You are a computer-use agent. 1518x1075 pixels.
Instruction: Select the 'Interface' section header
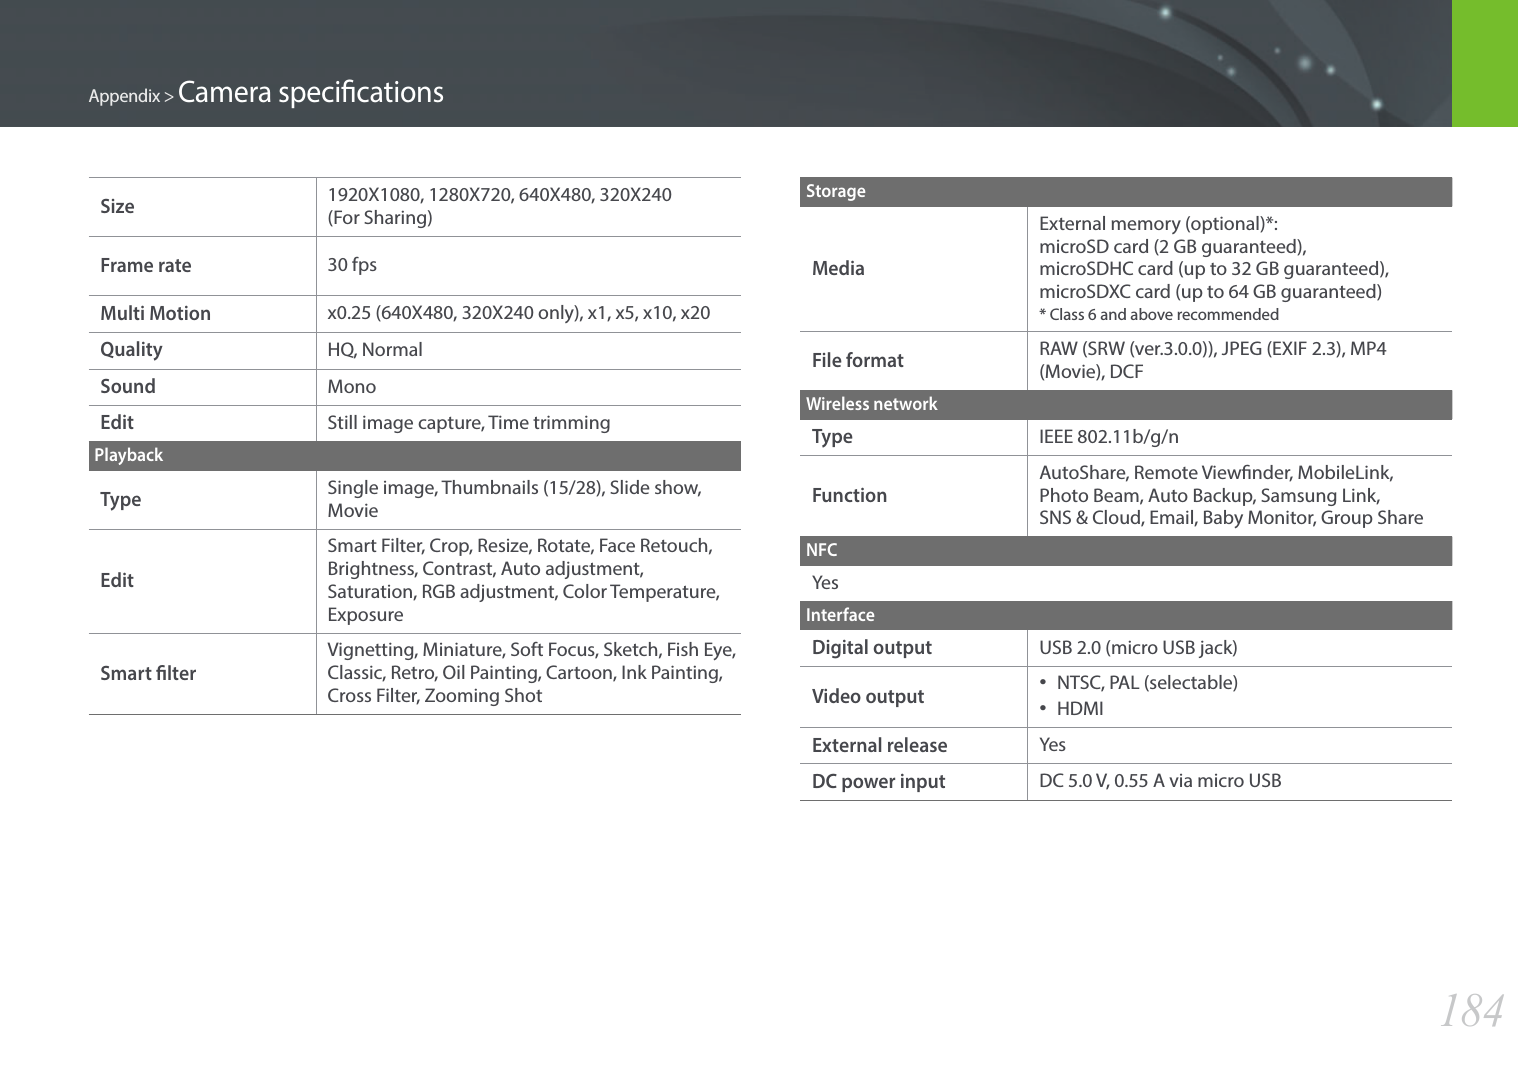1126,616
